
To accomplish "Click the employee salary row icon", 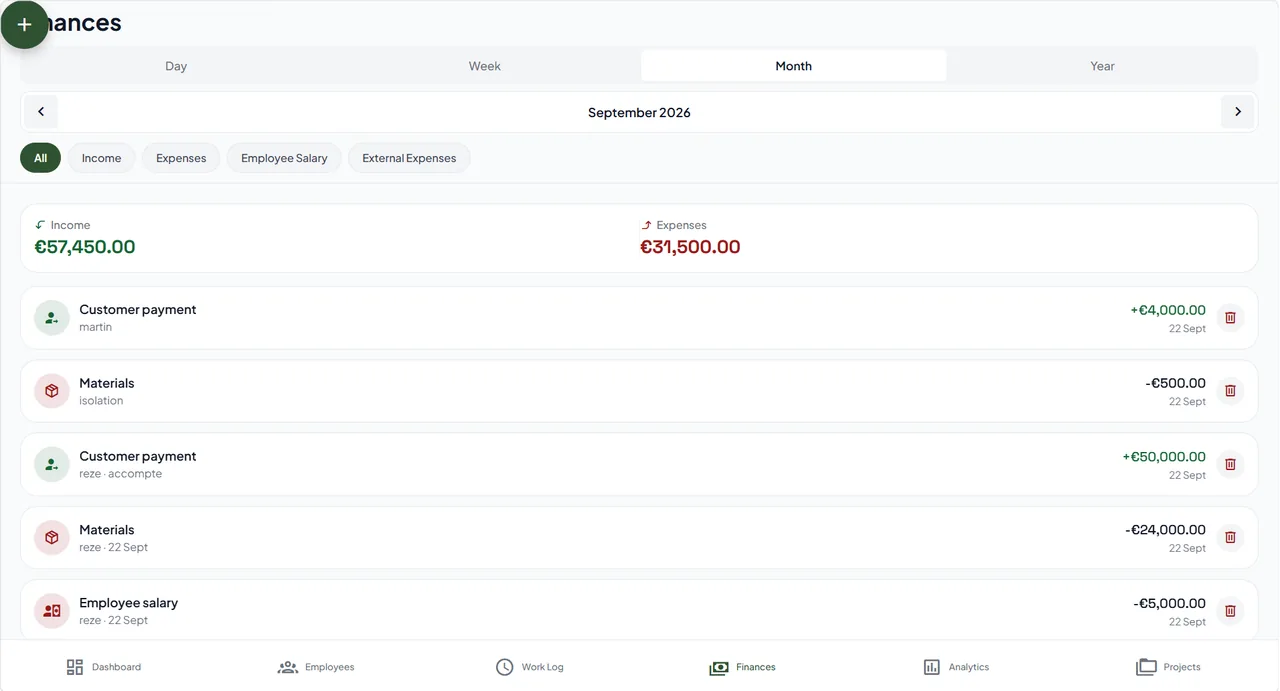I will tap(52, 610).
